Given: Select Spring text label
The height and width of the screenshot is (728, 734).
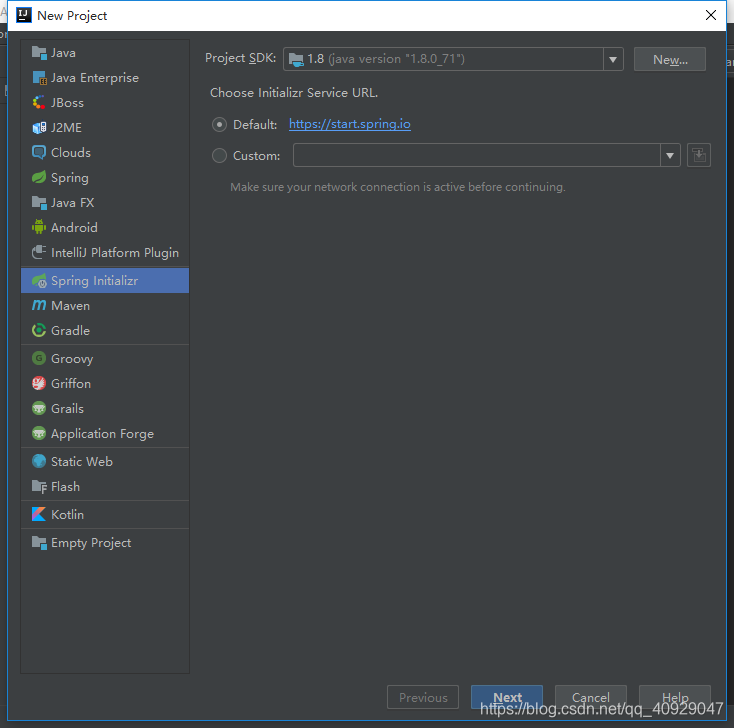Looking at the screenshot, I should coord(70,178).
